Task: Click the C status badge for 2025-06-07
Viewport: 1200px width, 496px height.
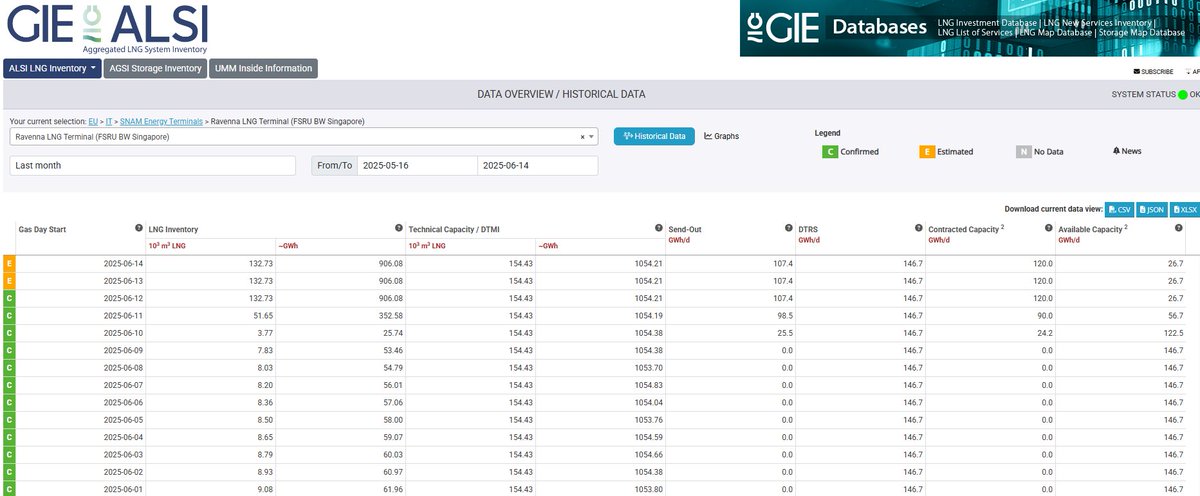Action: pyautogui.click(x=9, y=385)
